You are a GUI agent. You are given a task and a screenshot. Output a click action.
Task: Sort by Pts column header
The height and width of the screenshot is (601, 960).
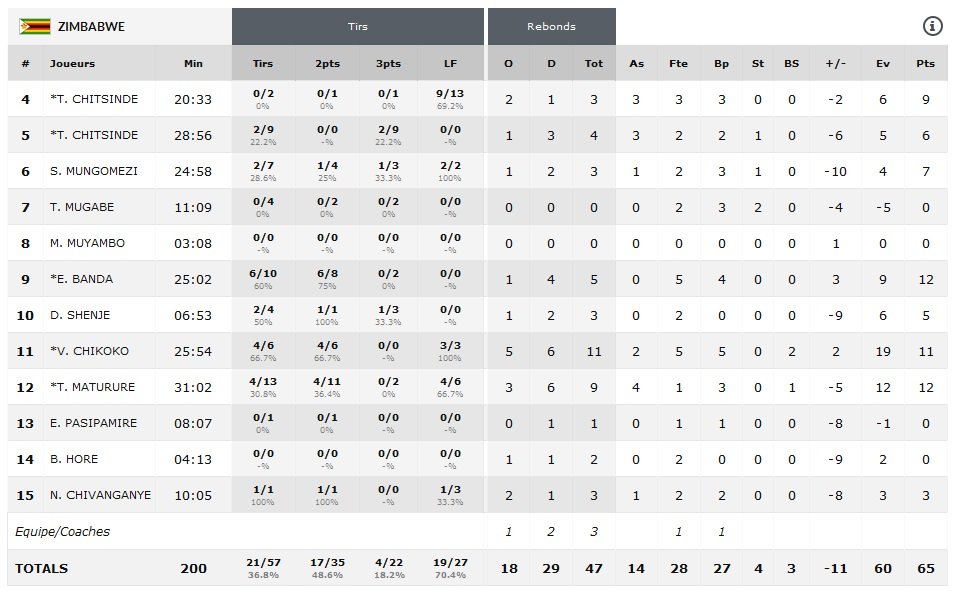coord(925,63)
